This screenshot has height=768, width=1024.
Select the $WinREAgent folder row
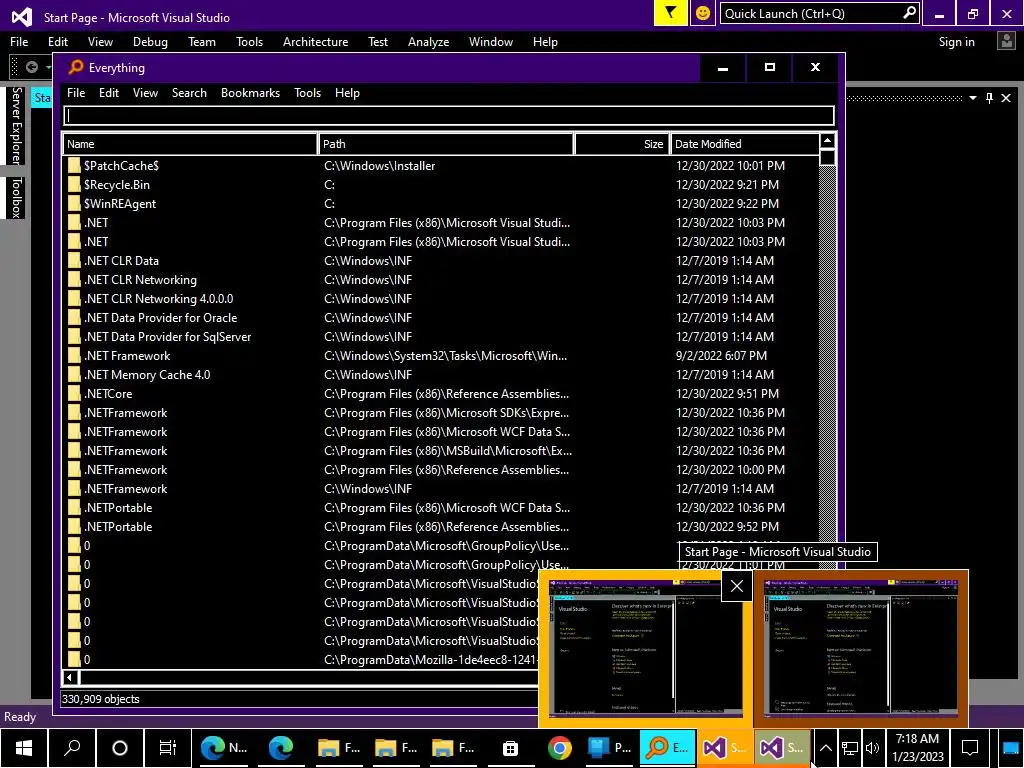point(440,203)
